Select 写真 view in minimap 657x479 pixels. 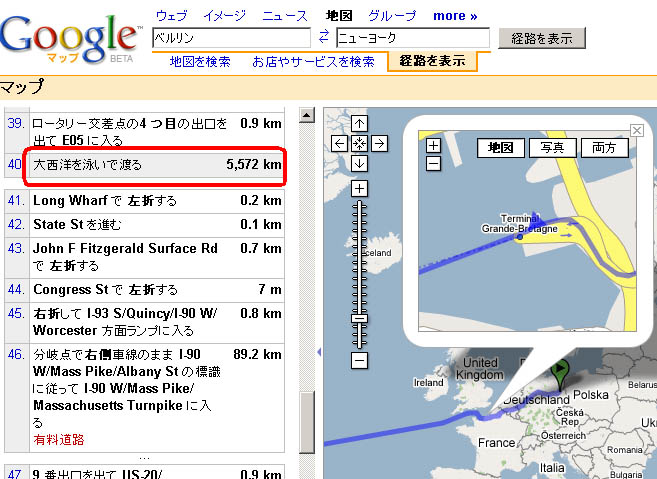tap(552, 148)
